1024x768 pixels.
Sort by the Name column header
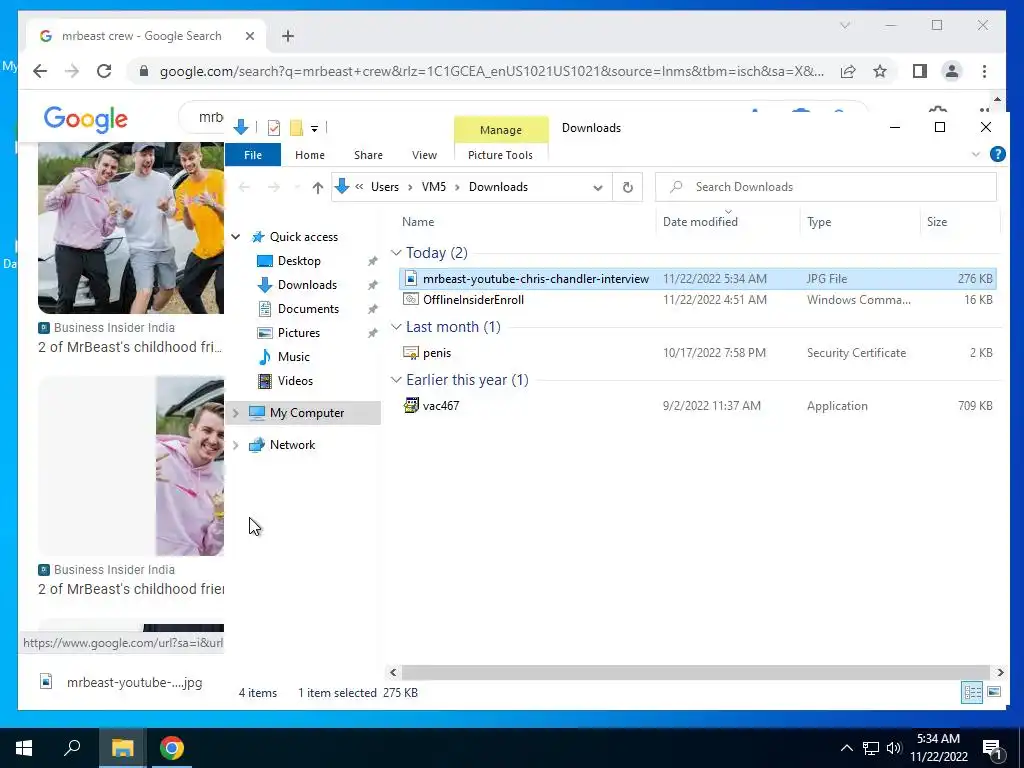click(x=418, y=222)
